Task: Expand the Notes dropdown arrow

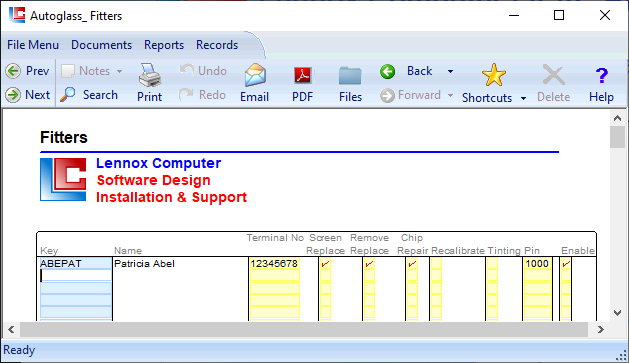Action: (120, 71)
